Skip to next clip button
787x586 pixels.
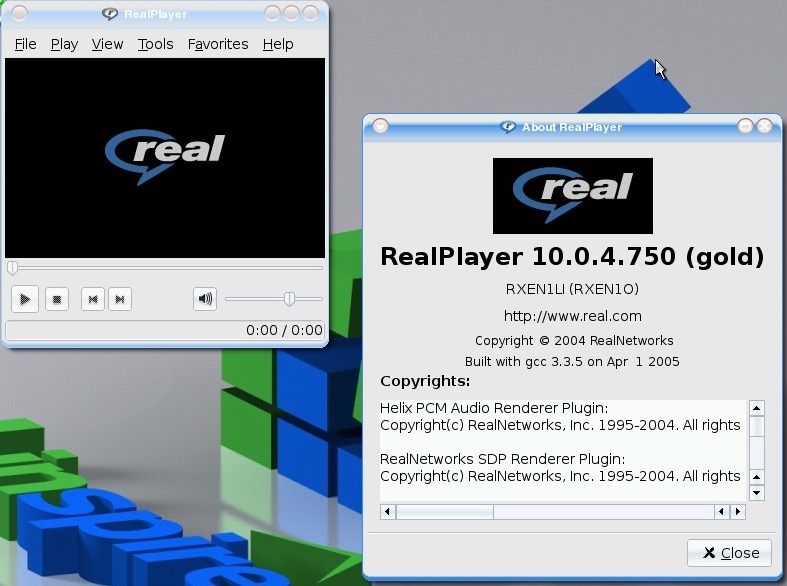tap(119, 299)
